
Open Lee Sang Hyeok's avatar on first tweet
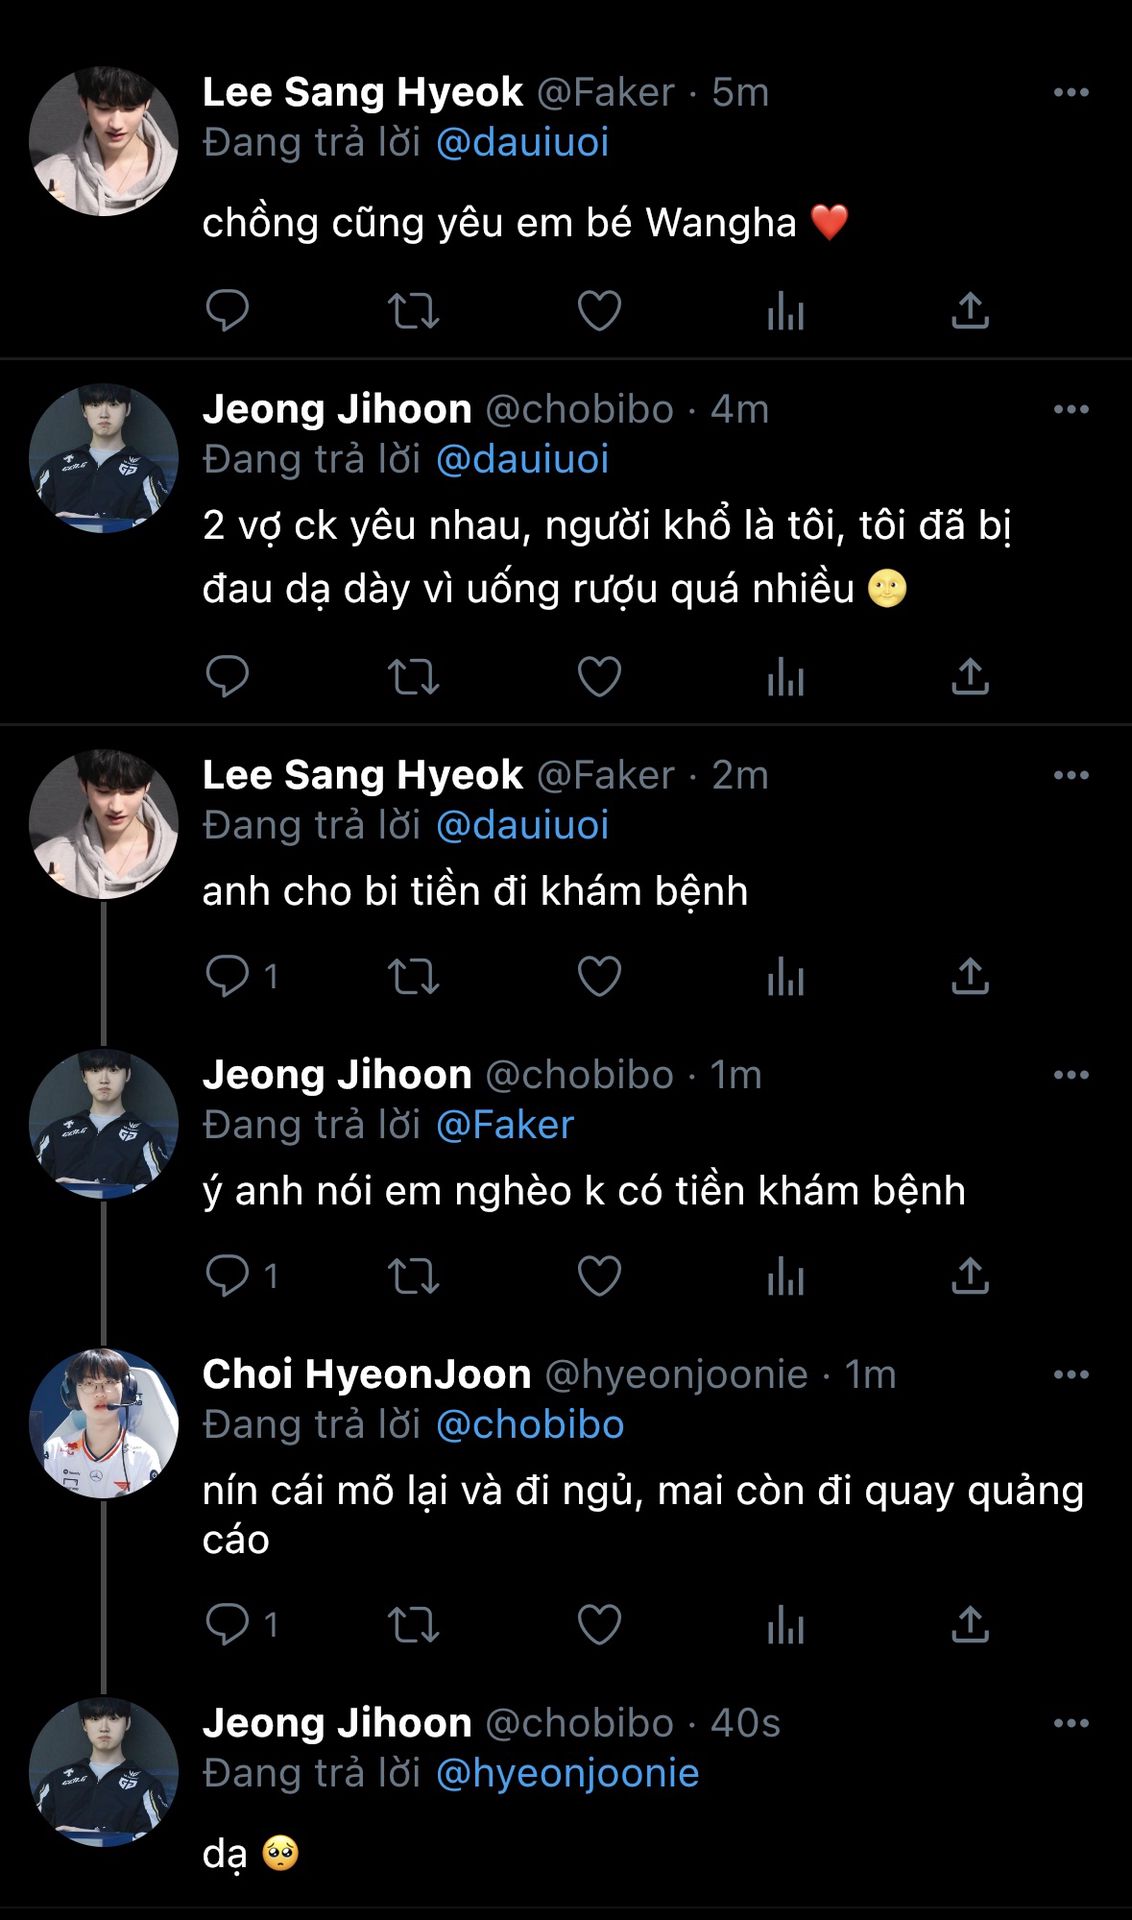tap(104, 141)
